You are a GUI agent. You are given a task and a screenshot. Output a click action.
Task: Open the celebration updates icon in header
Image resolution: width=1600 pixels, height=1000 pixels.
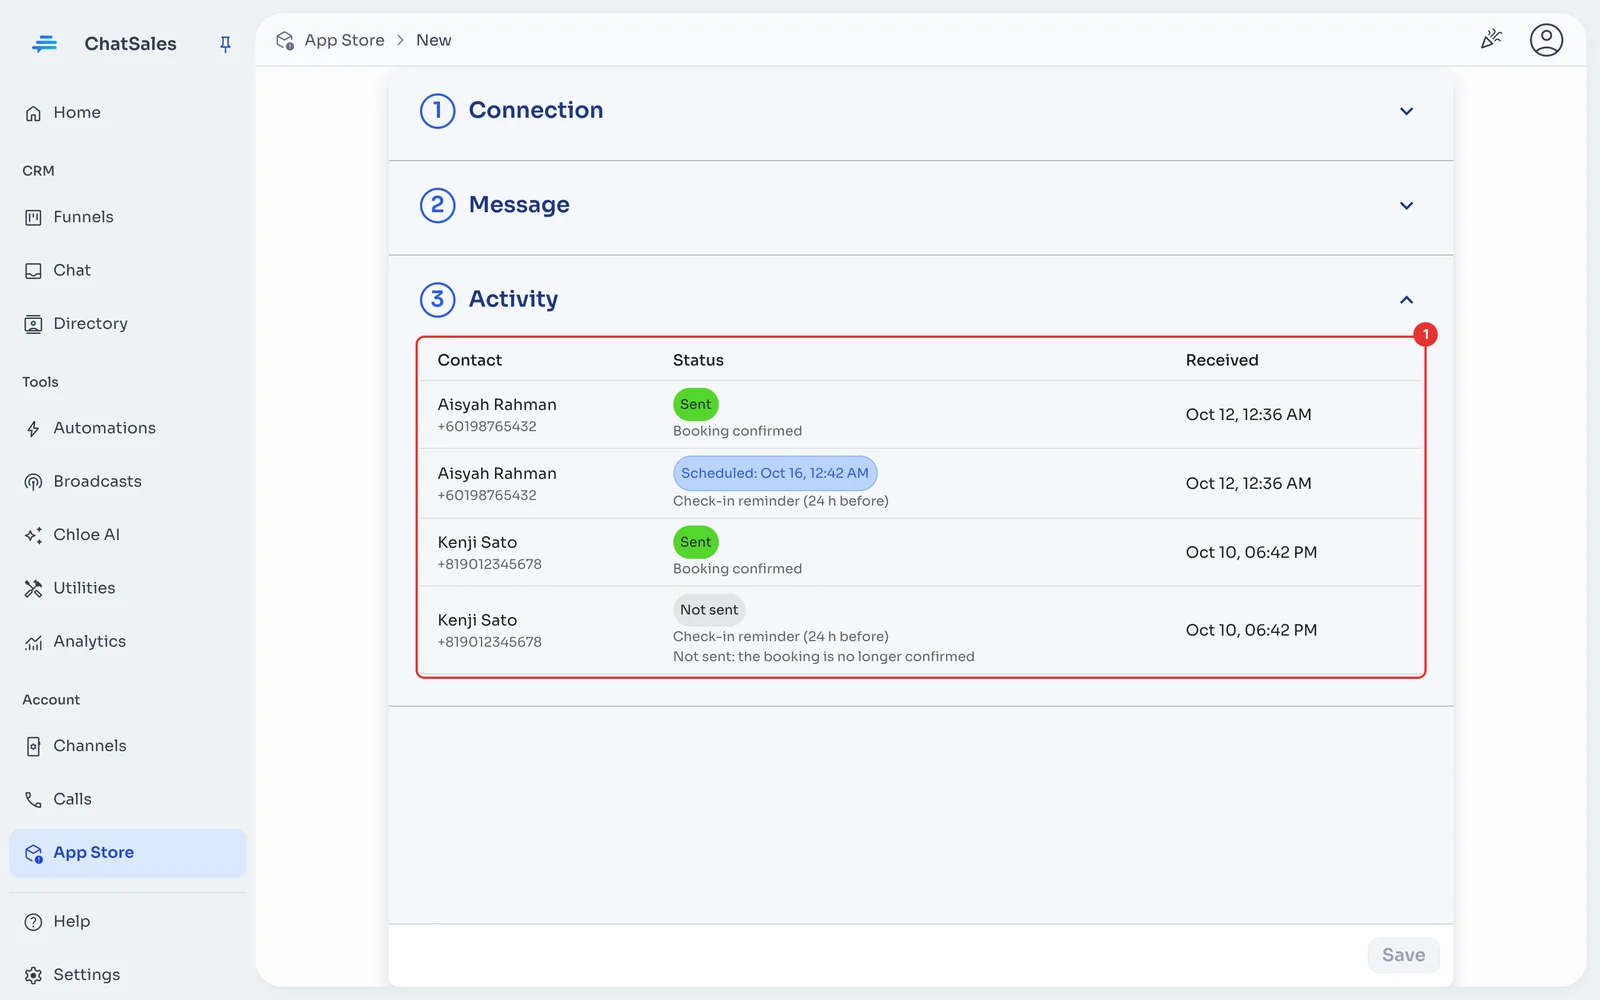pyautogui.click(x=1491, y=40)
